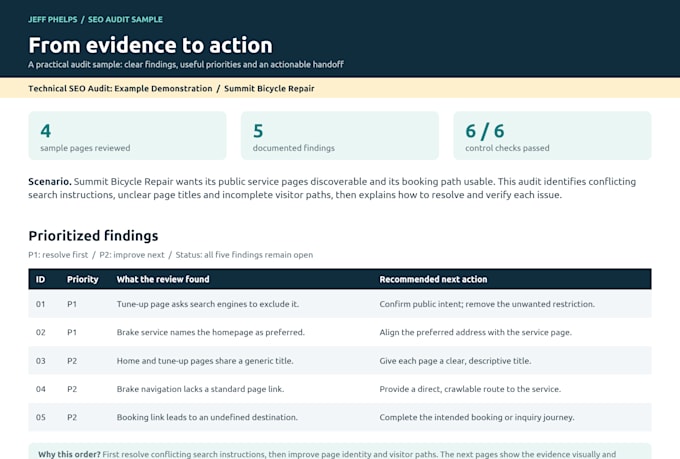Screen dimensions: 680x459
Task: Click the P2 priority in row 04
Action: (72, 389)
